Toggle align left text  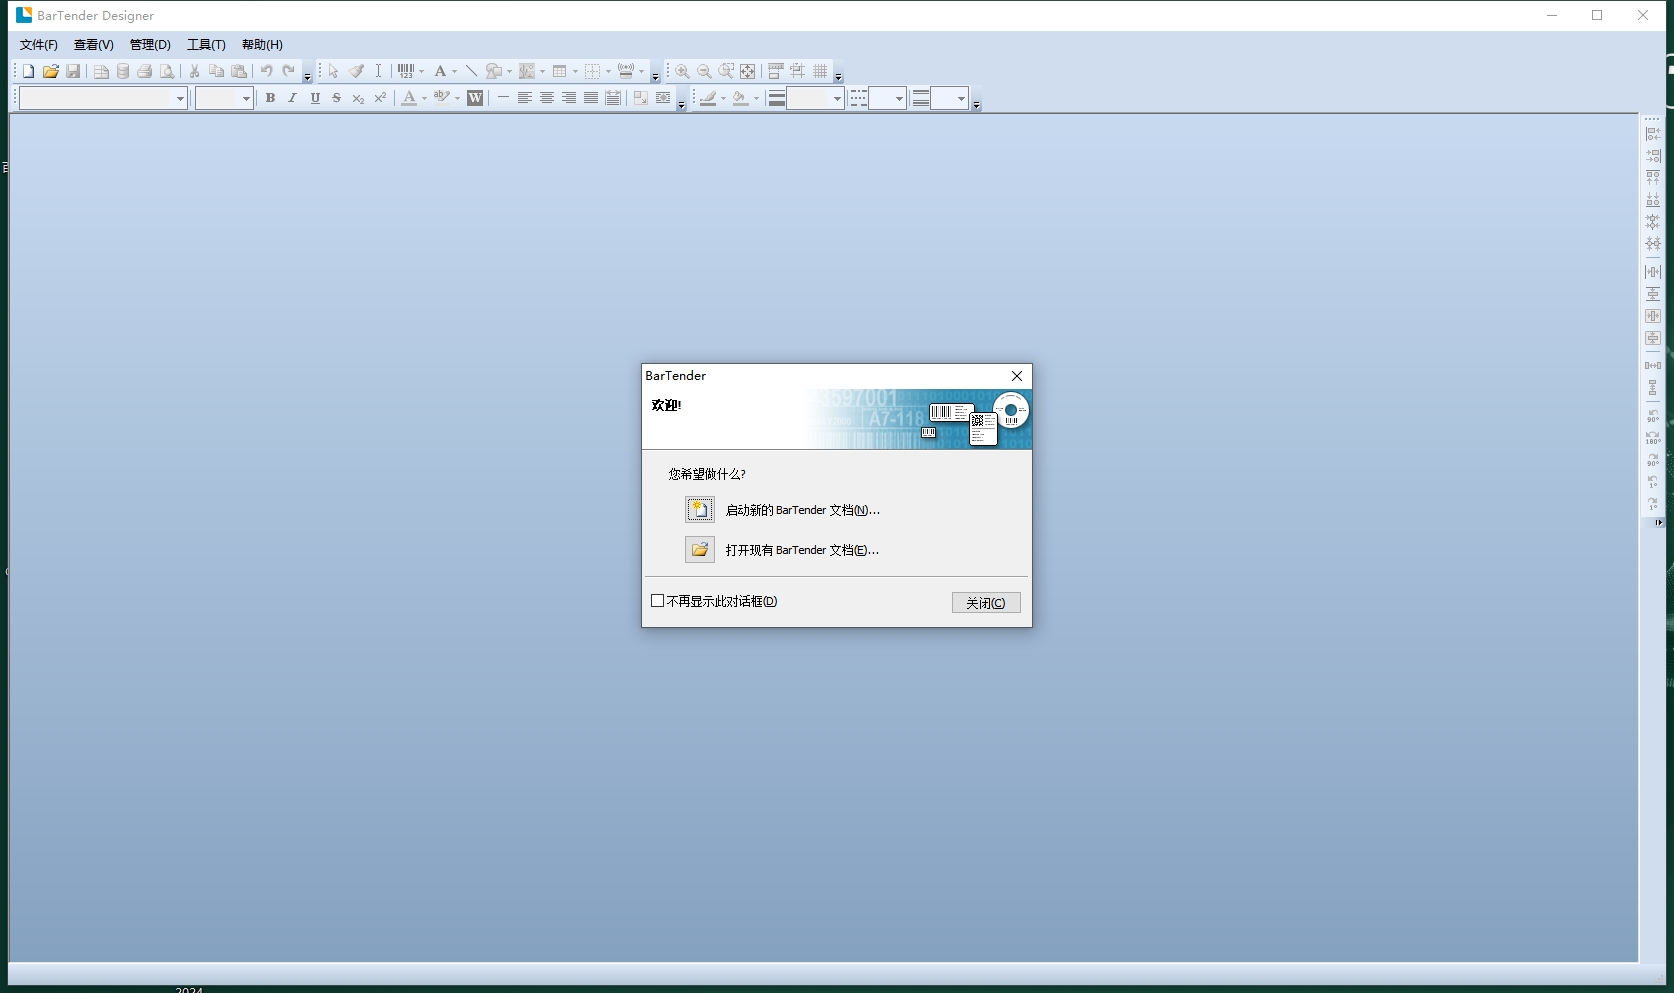[x=524, y=98]
